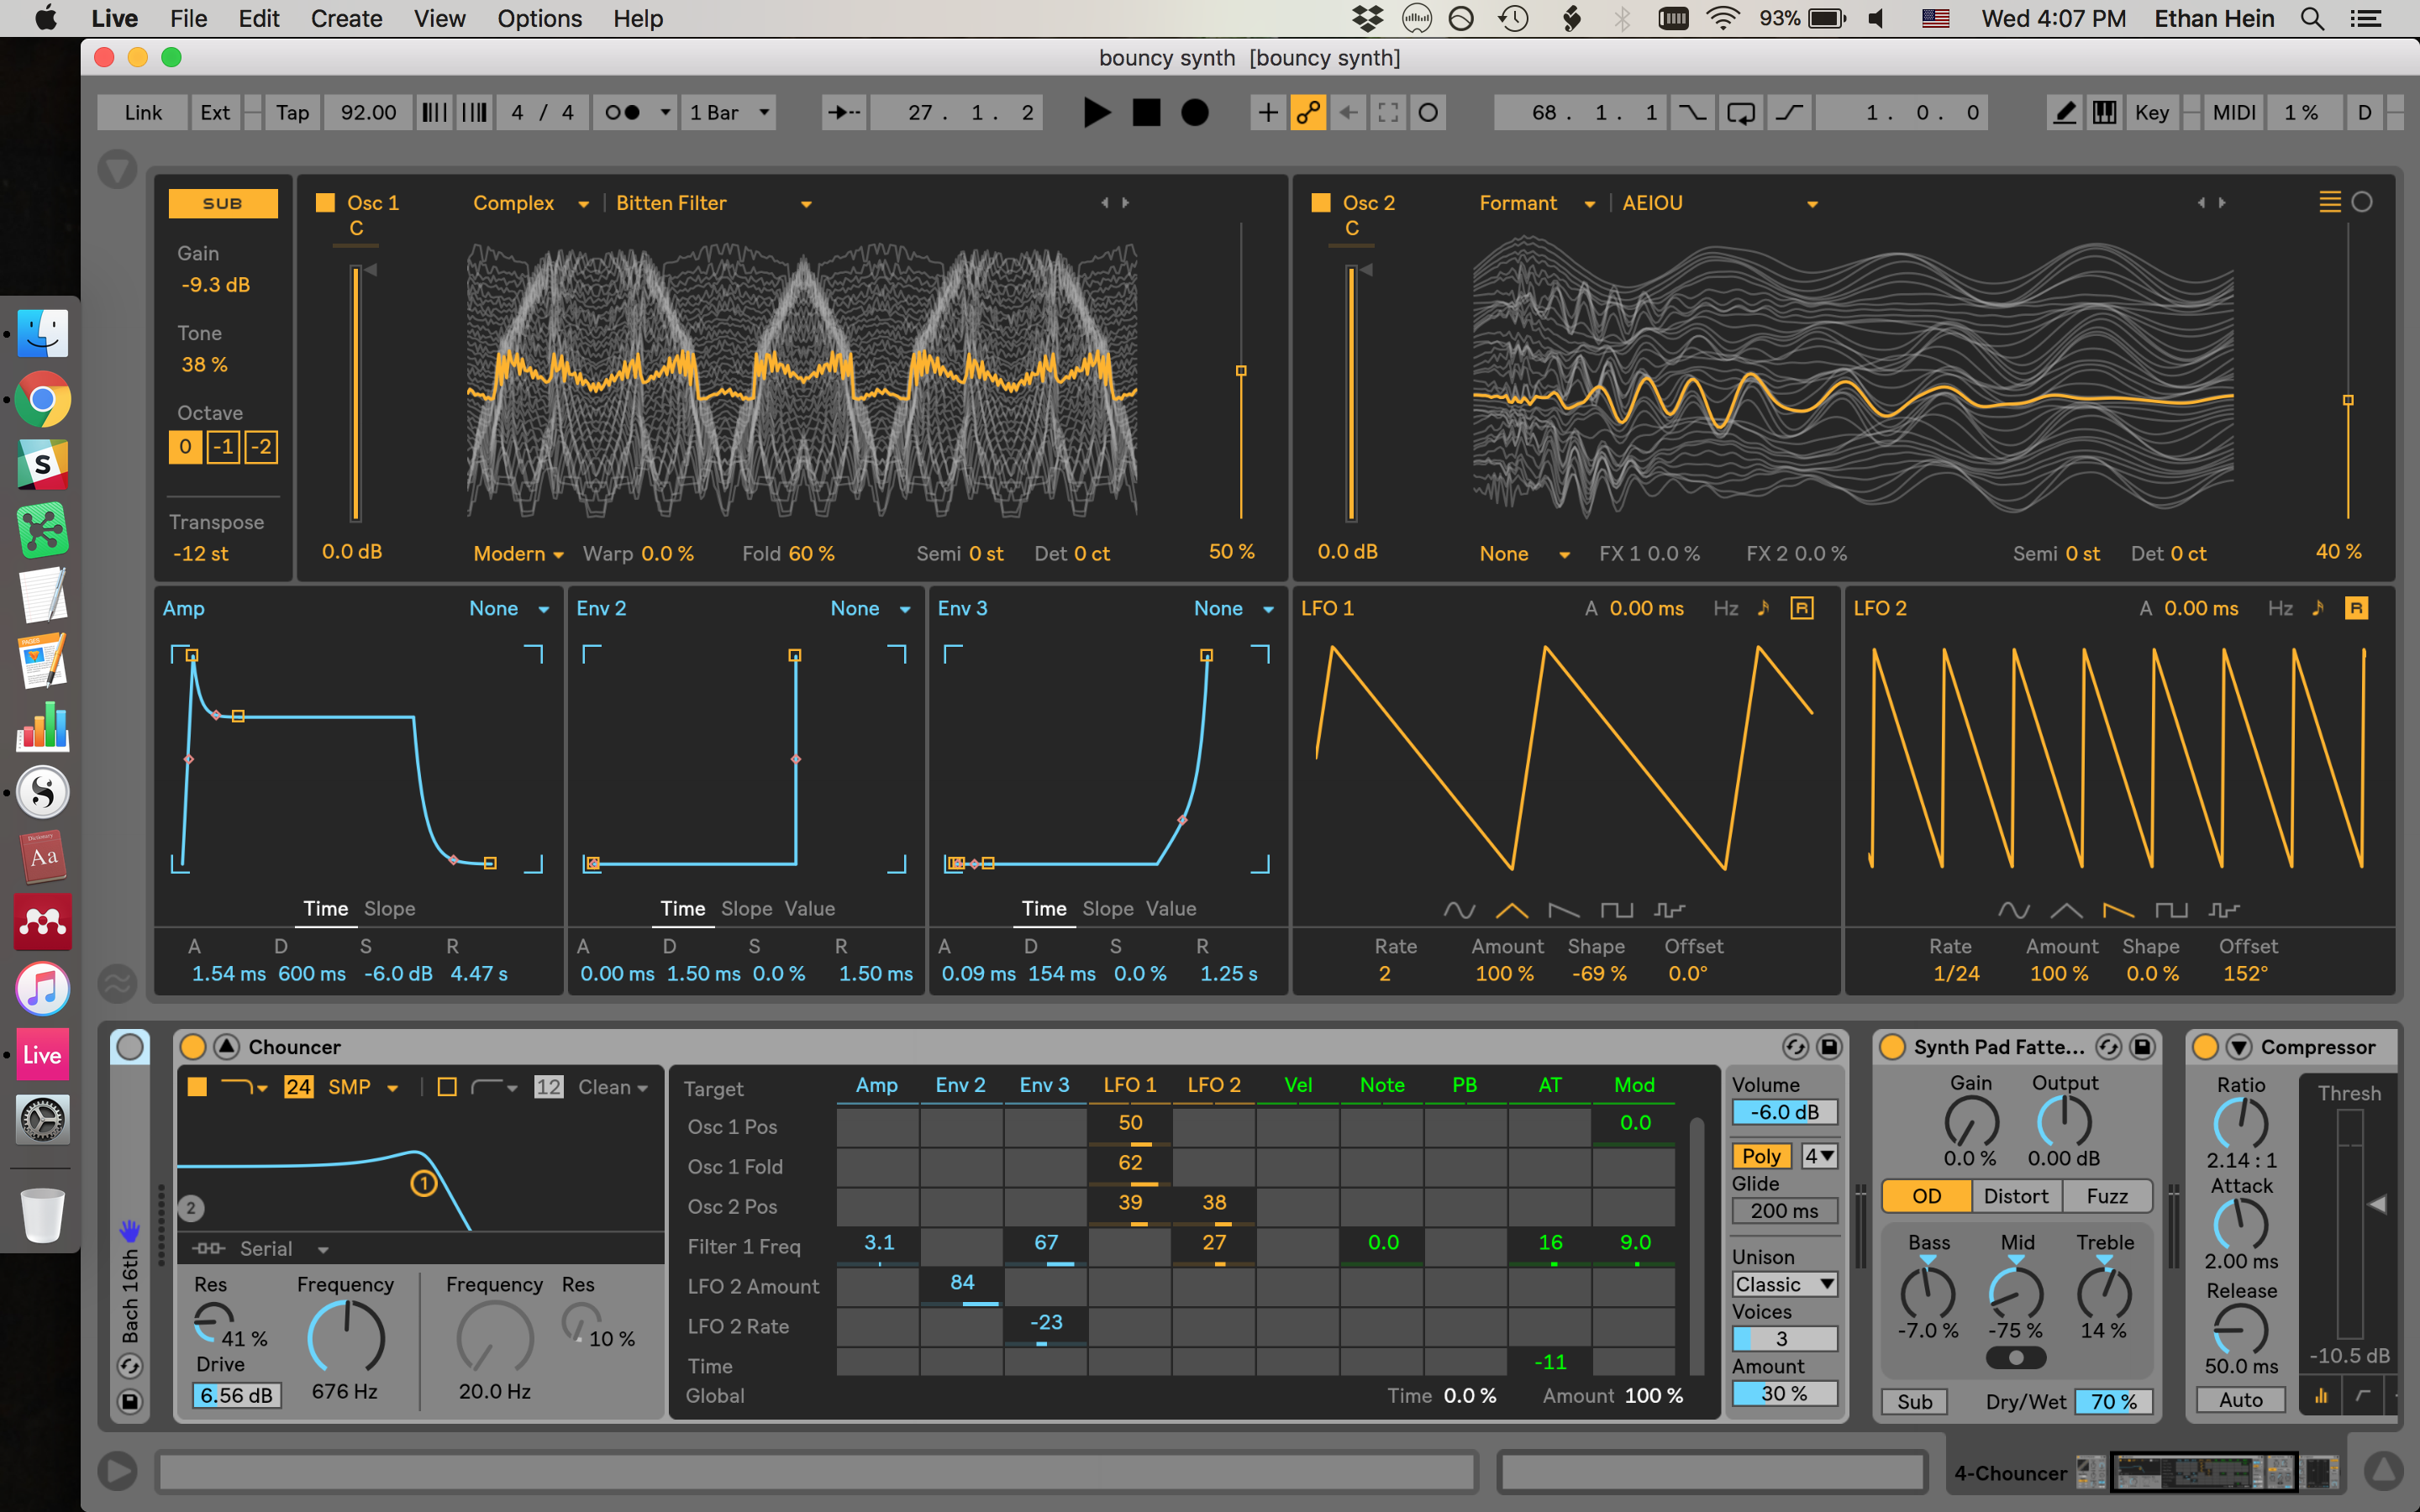
Task: Click the Follow playback arrow icon
Action: click(843, 113)
